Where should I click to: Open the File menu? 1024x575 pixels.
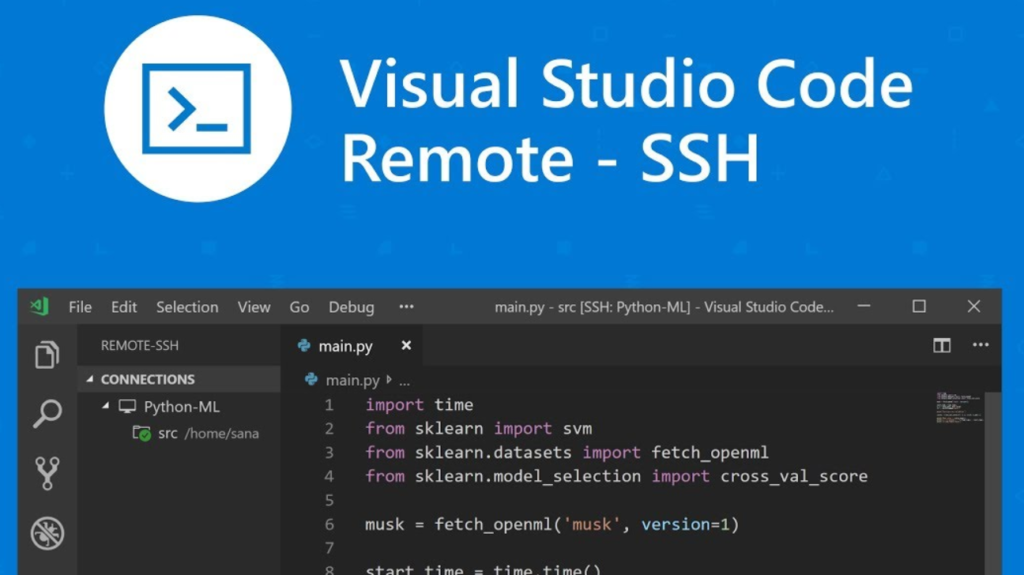(x=80, y=306)
